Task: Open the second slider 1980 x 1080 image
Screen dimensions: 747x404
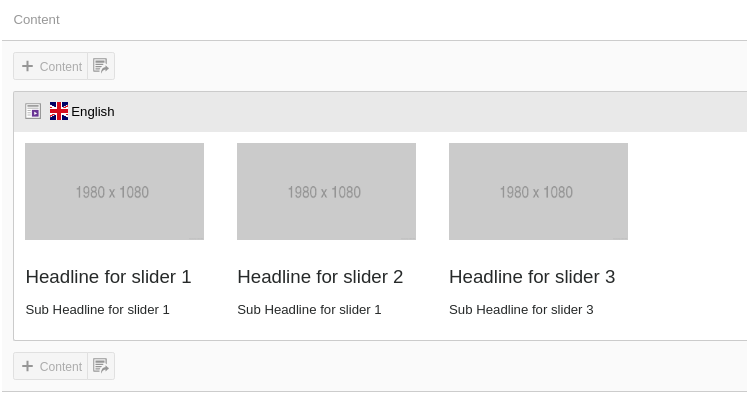Action: (x=326, y=191)
